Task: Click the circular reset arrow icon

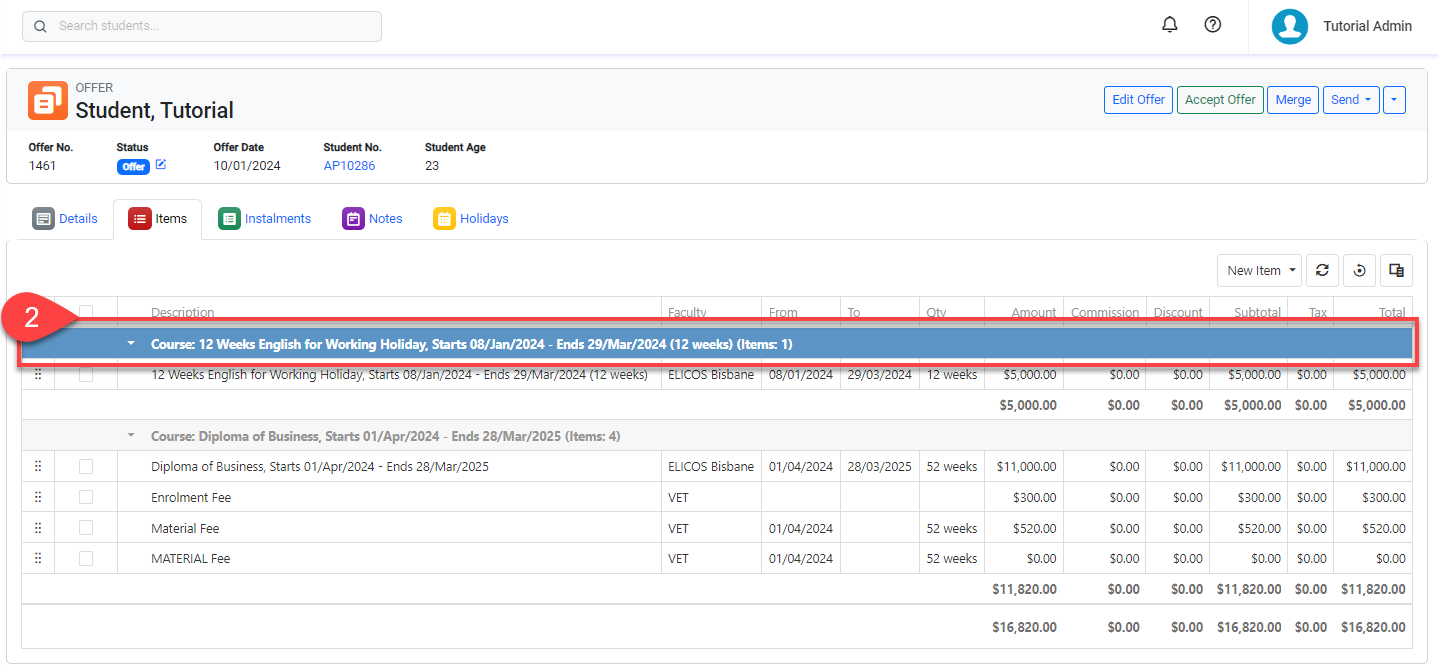Action: [x=1359, y=270]
